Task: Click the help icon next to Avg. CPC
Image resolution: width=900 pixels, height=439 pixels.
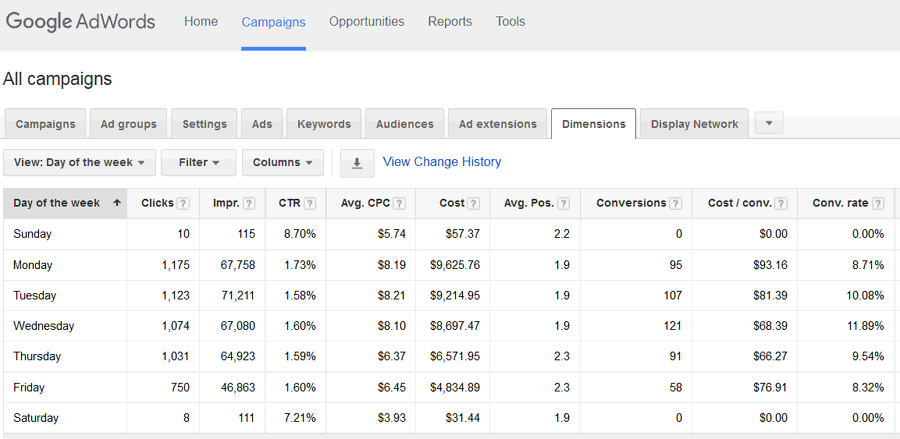Action: point(399,203)
